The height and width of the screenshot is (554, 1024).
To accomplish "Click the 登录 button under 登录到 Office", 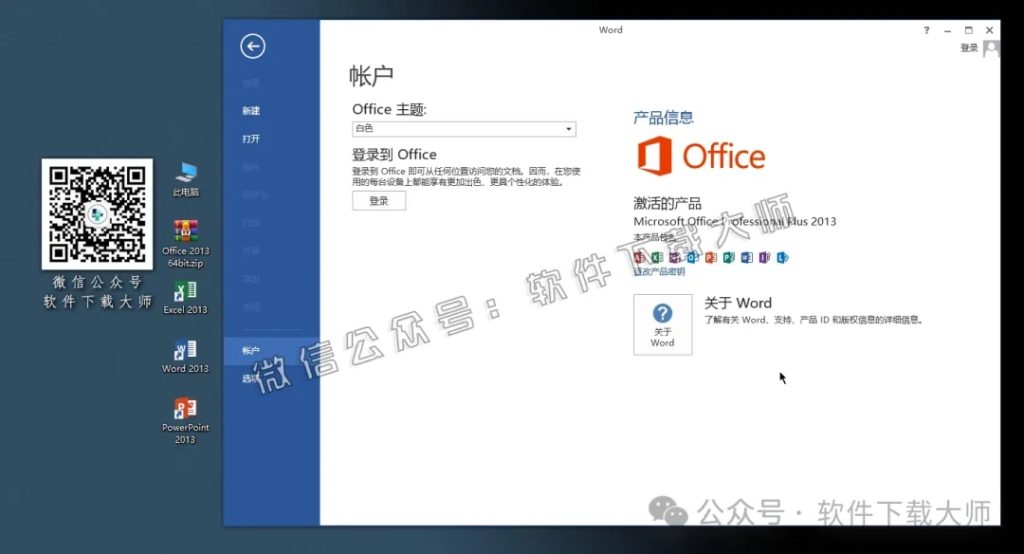I will 379,201.
